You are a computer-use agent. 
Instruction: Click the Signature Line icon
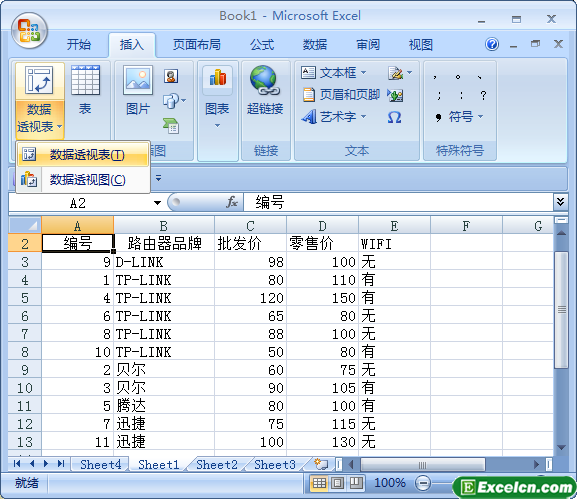(x=396, y=73)
